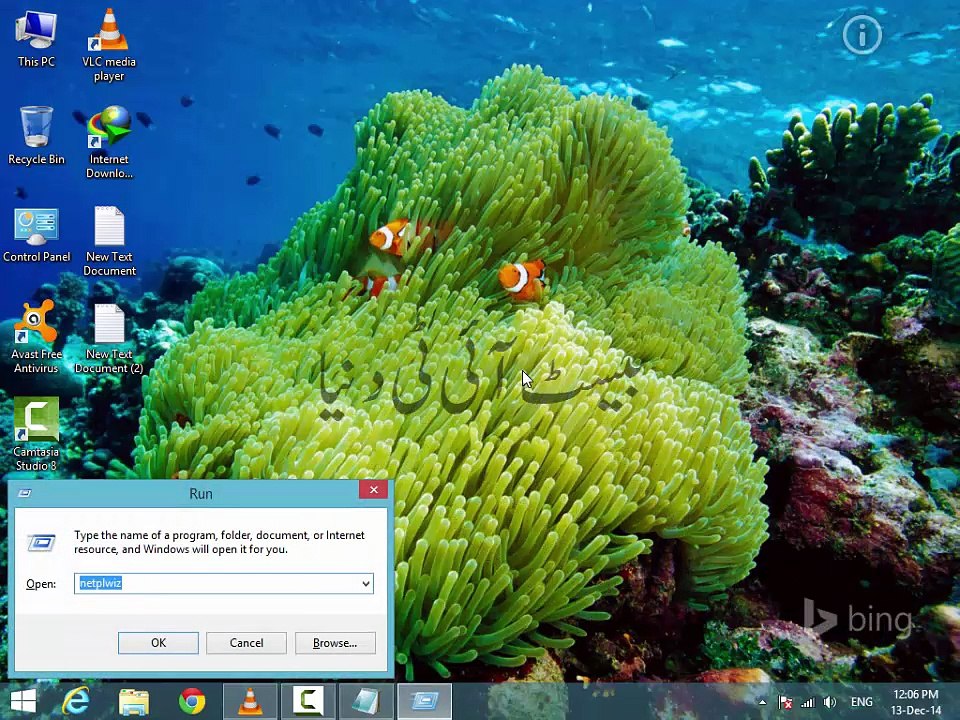
Task: Click the Run icon beside the description
Action: point(41,542)
